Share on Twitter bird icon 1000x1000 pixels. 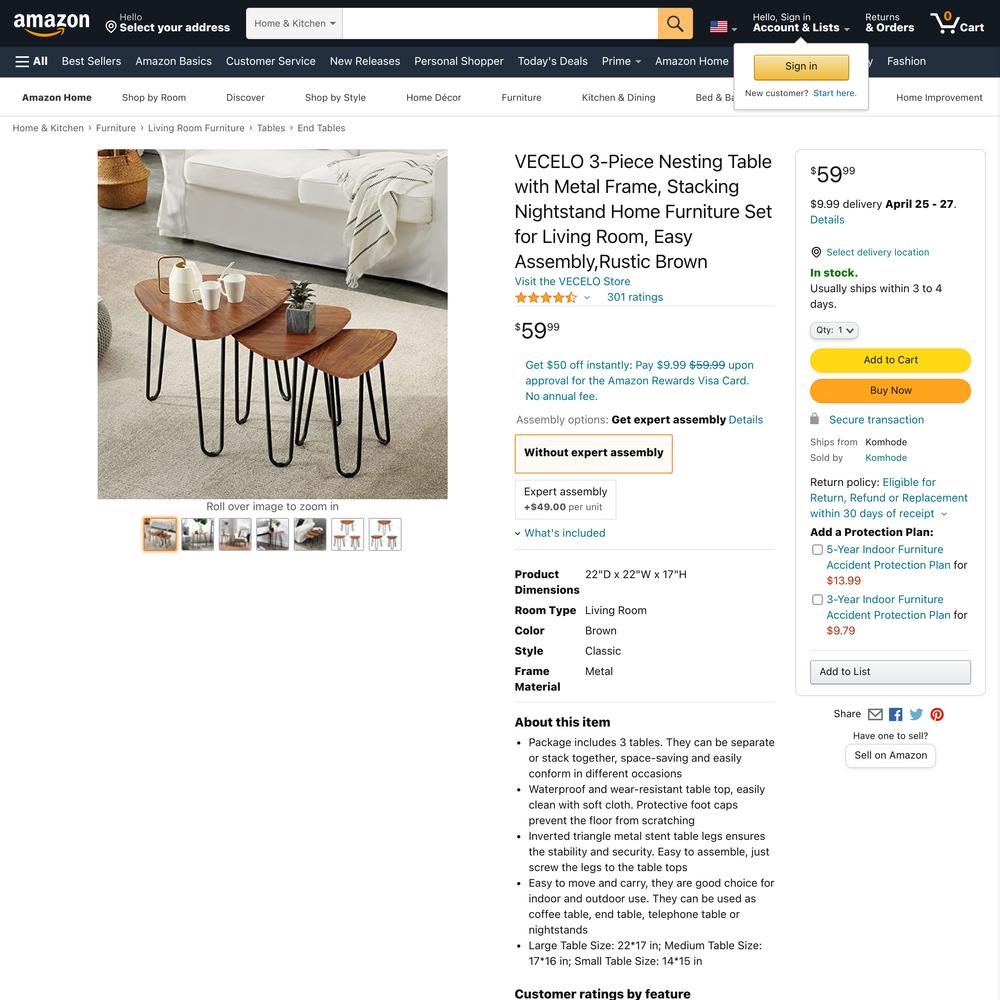916,714
